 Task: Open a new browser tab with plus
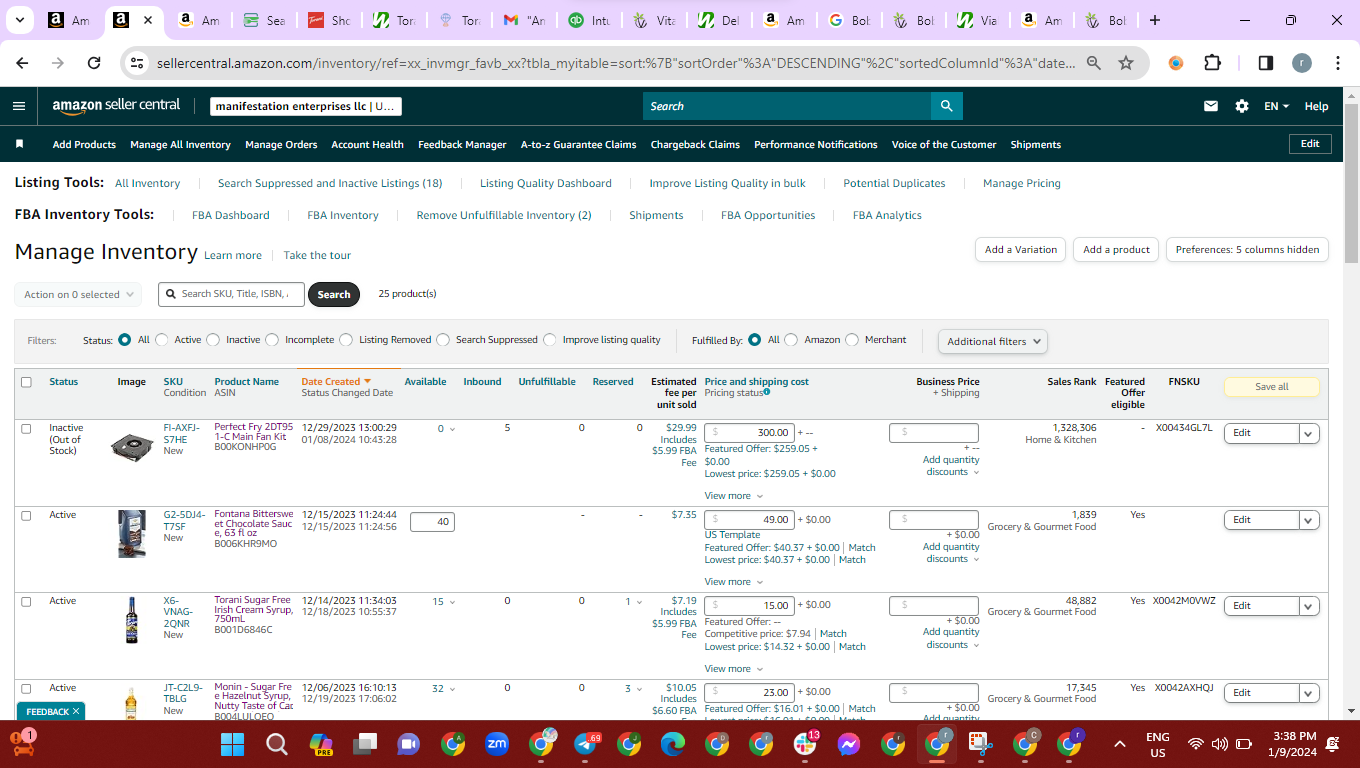pyautogui.click(x=1155, y=20)
